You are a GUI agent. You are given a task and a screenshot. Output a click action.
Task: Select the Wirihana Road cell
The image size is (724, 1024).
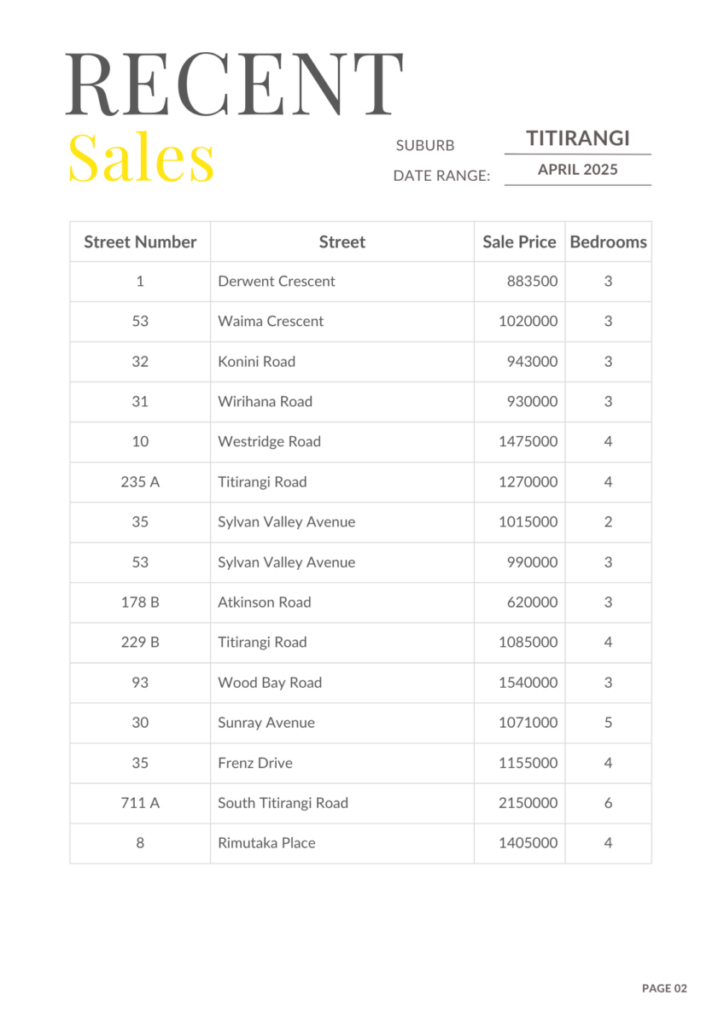coord(342,402)
